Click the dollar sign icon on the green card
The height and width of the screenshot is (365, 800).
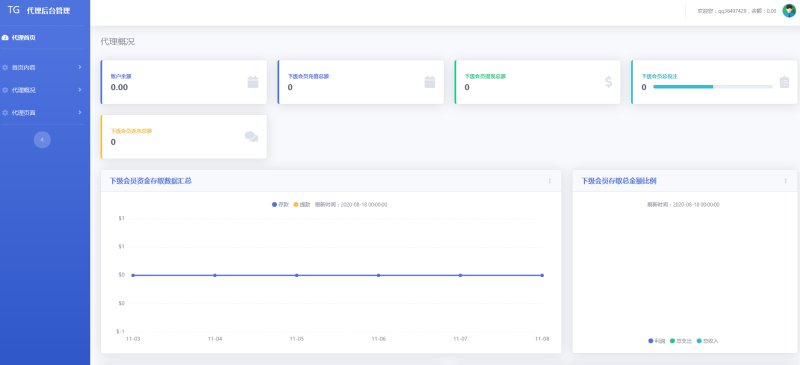[608, 82]
